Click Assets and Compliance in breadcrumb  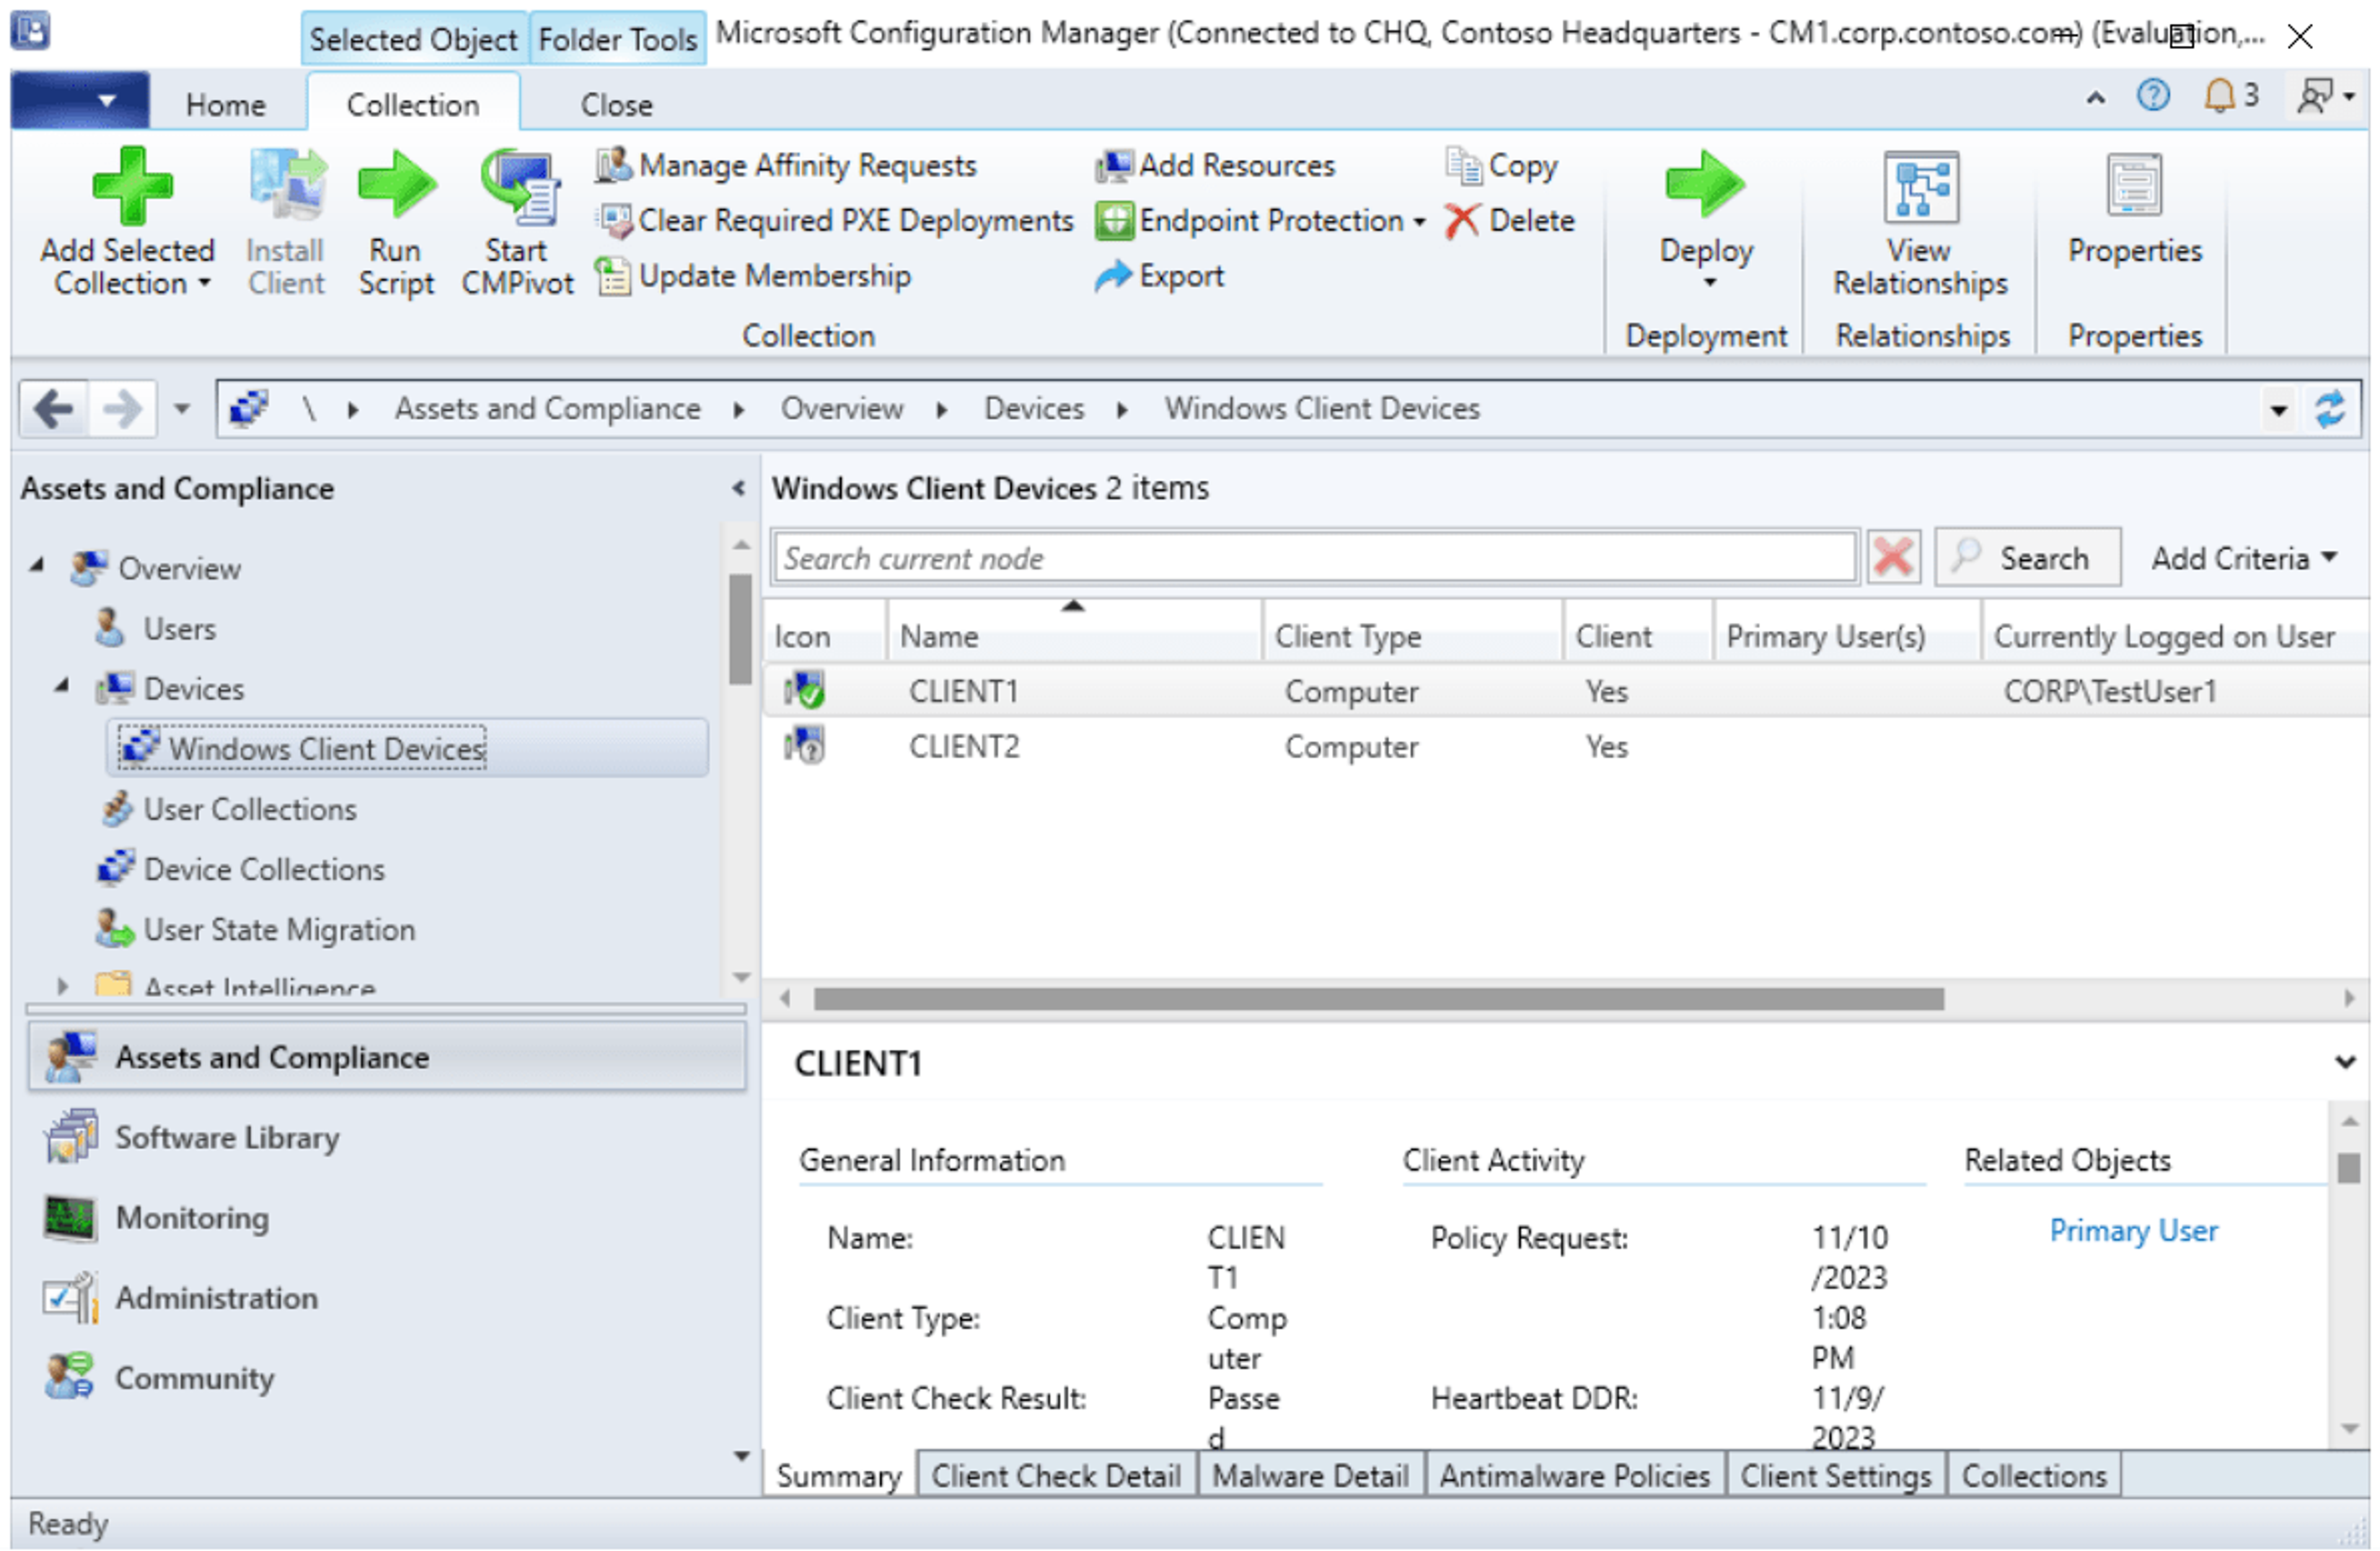[x=548, y=409]
